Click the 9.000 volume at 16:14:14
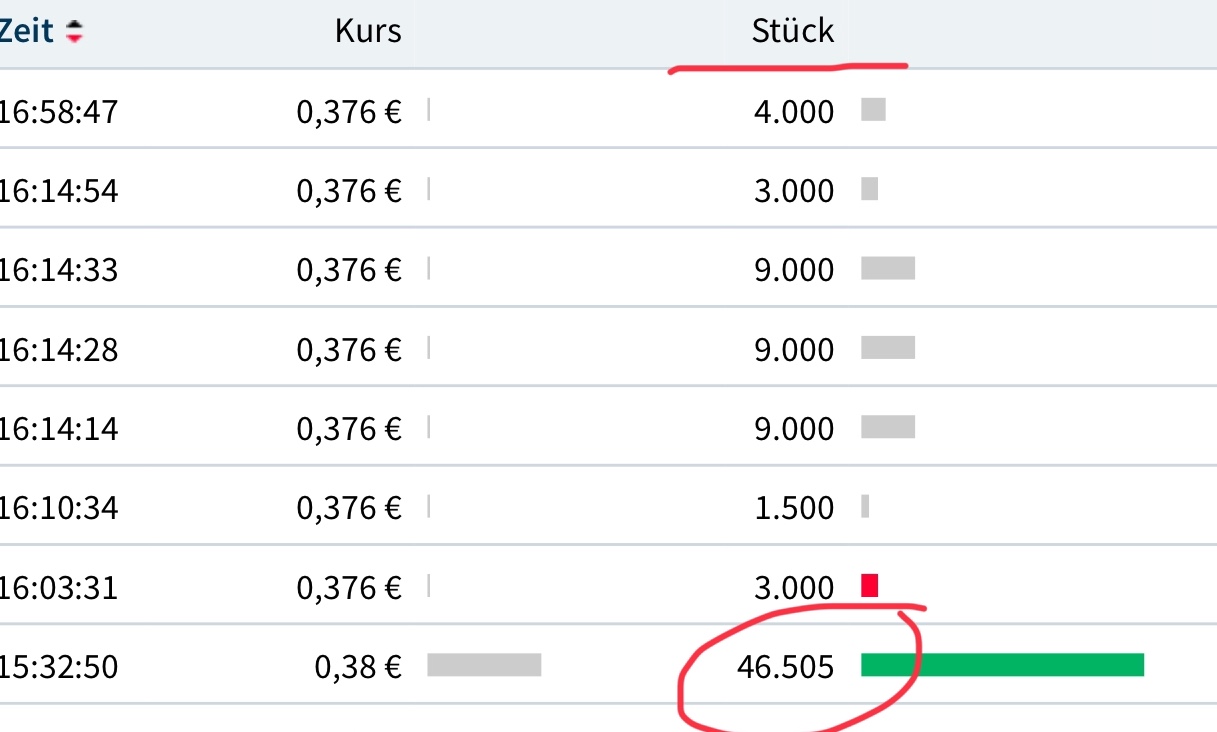This screenshot has height=732, width=1217. click(x=794, y=428)
